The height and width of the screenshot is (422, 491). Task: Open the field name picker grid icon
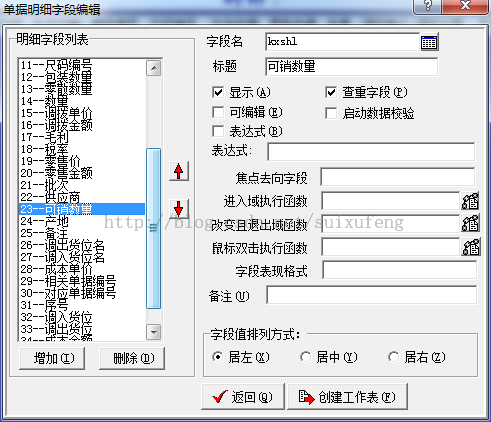point(429,42)
